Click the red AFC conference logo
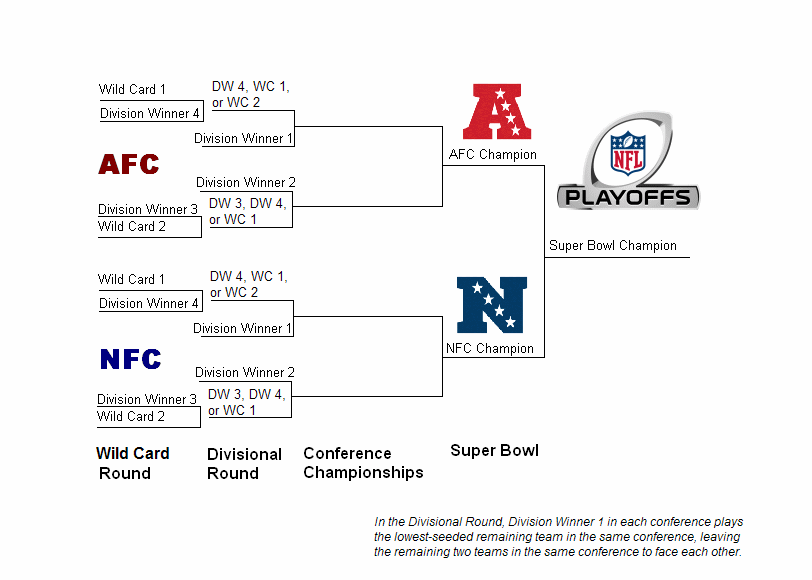The image size is (812, 580). [496, 112]
